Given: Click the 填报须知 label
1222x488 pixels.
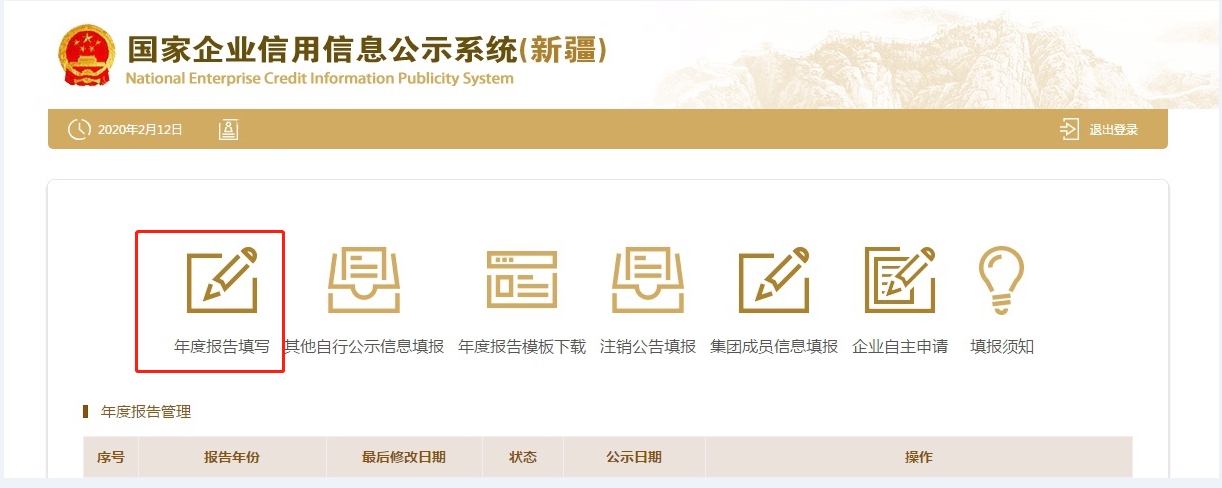Looking at the screenshot, I should (x=1002, y=347).
